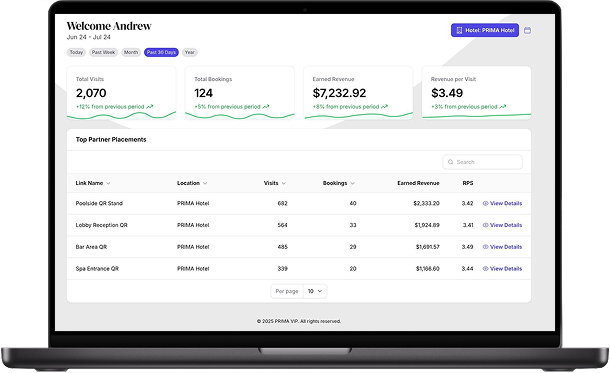Click into the Search placements field
Screen dimensions: 610x373
pyautogui.click(x=482, y=162)
